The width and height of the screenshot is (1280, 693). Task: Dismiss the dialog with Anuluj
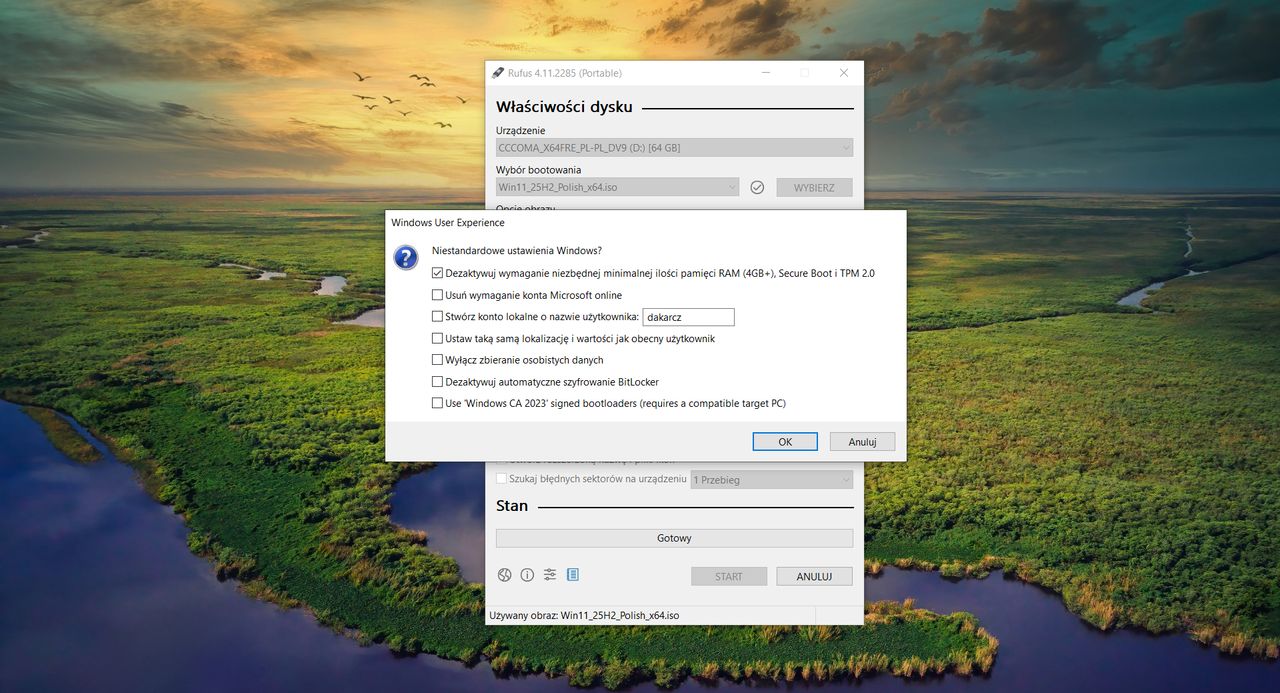click(862, 441)
